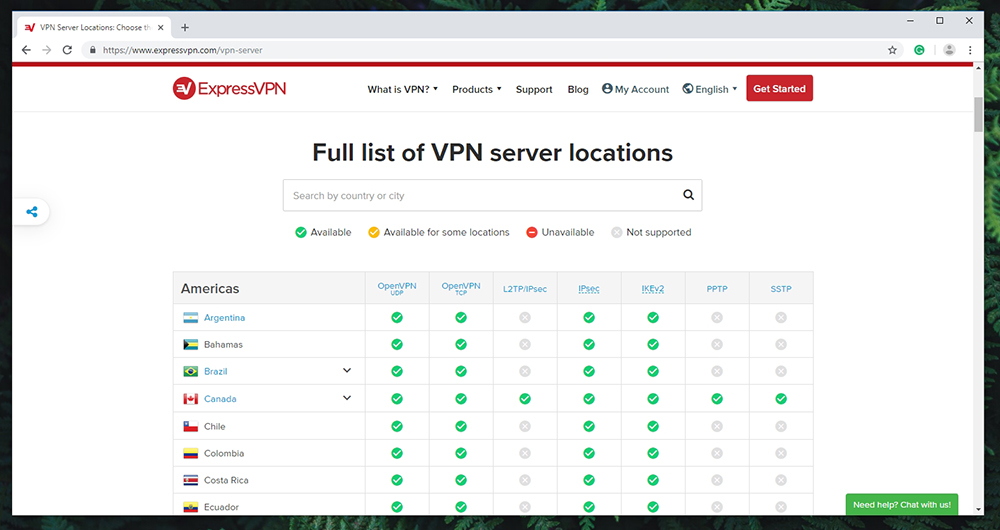This screenshot has width=1000, height=530.
Task: Click Canada's green PPTP checkmark
Action: point(717,399)
